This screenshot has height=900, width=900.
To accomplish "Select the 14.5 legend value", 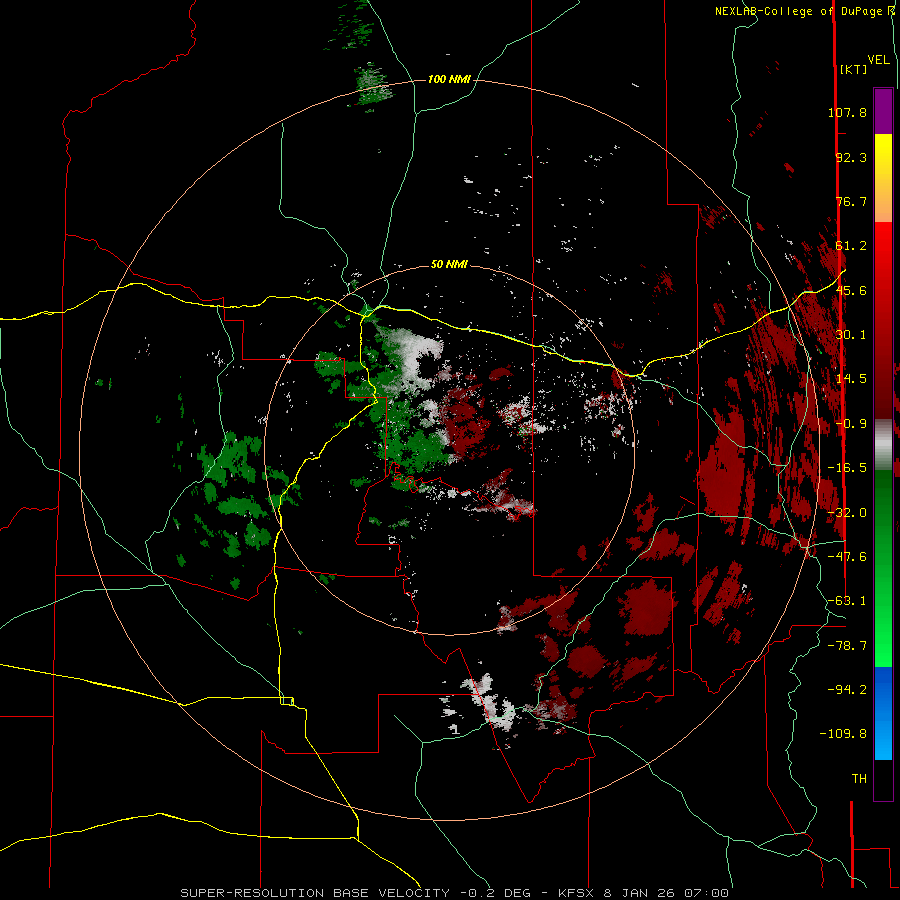I will click(x=851, y=379).
